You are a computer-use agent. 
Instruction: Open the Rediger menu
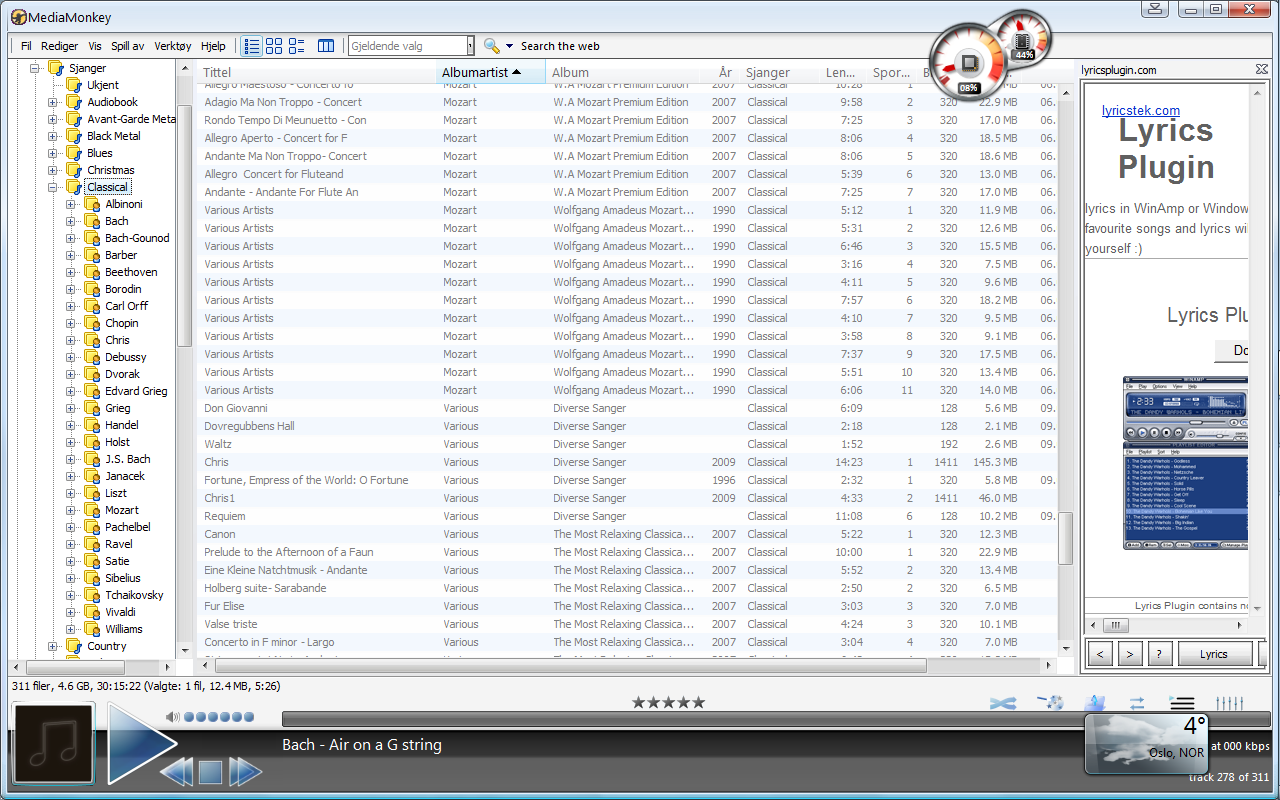pyautogui.click(x=60, y=46)
